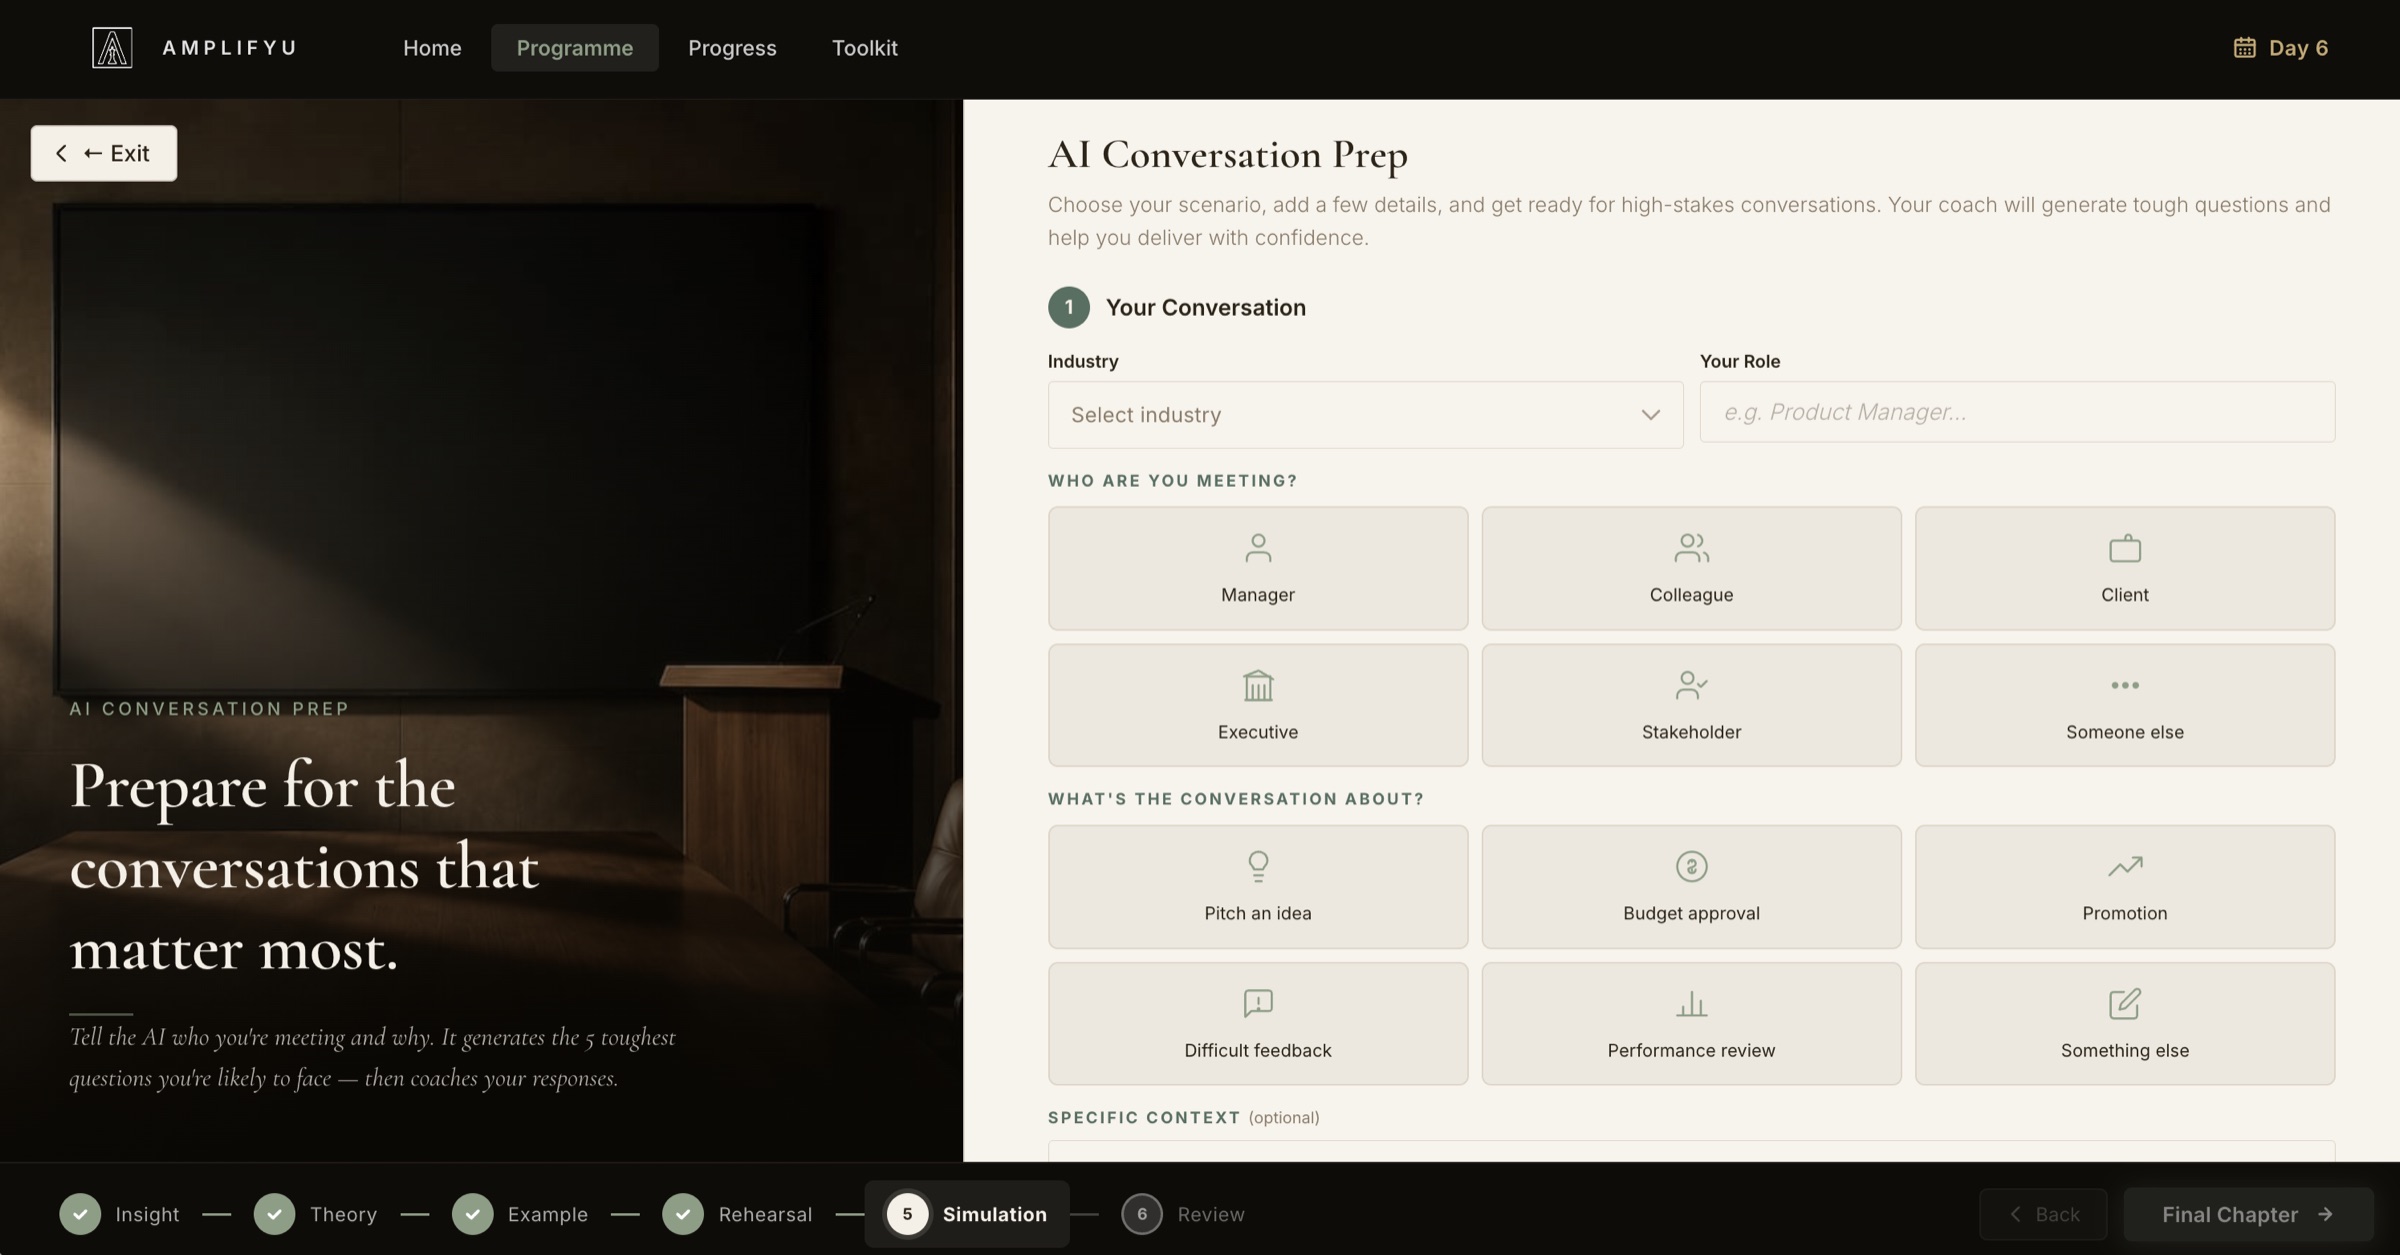Click the Exit button
Viewport: 2400px width, 1255px height.
tap(104, 153)
